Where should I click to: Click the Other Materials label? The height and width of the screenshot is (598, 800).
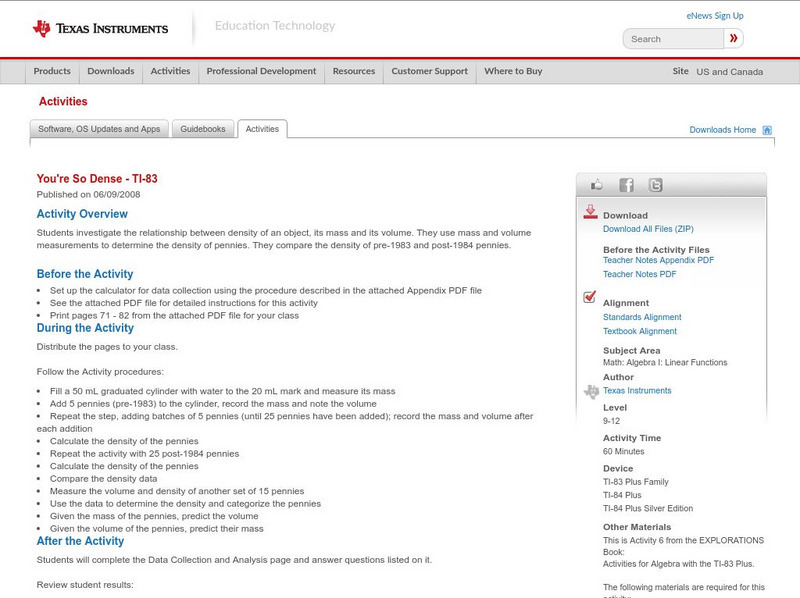tap(637, 527)
